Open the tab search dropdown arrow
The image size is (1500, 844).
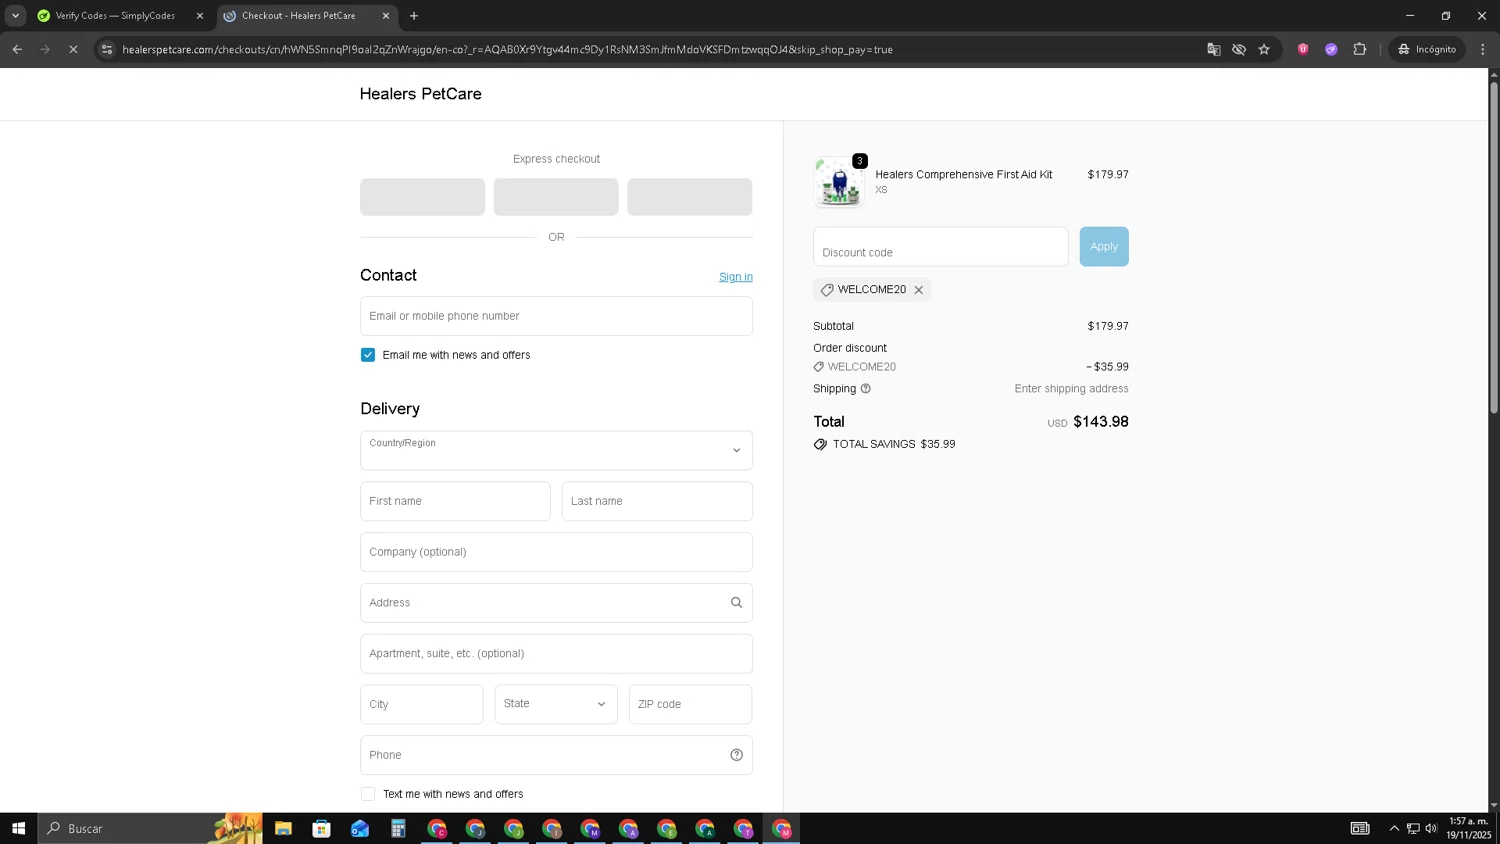[x=15, y=16]
